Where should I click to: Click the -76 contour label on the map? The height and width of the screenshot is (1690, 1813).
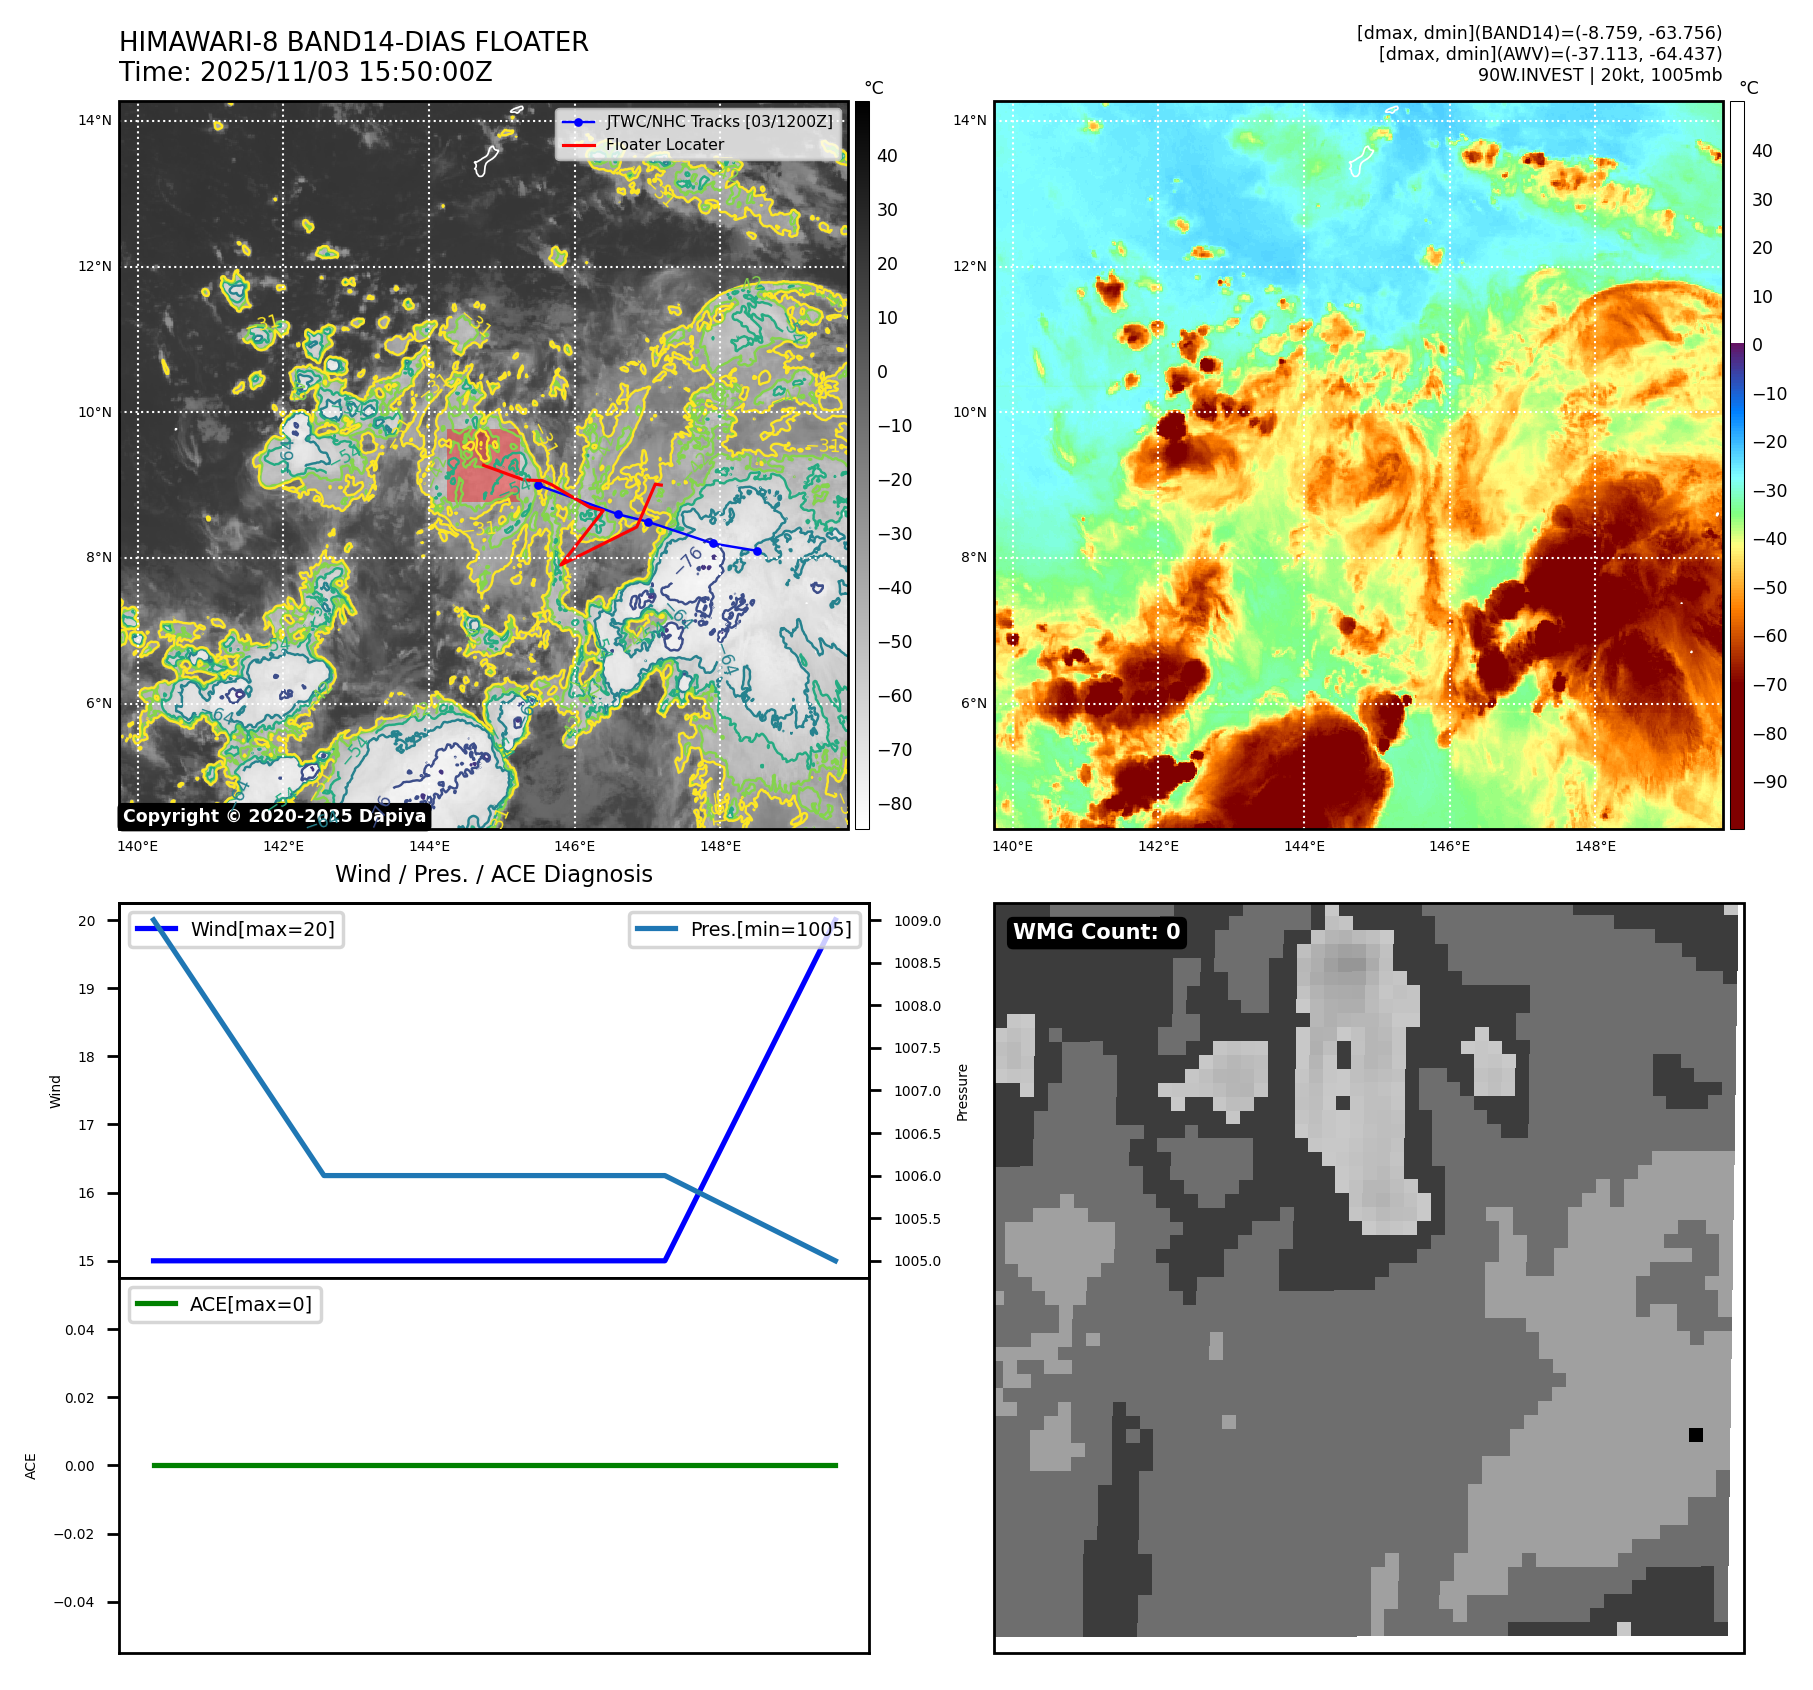coord(689,560)
